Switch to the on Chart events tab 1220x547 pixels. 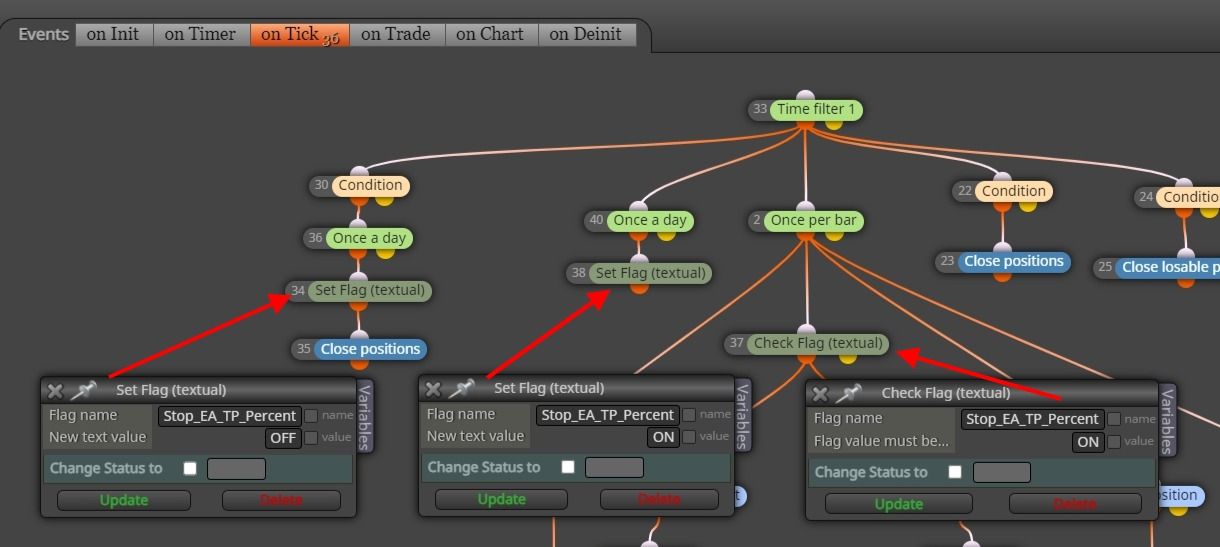[490, 34]
